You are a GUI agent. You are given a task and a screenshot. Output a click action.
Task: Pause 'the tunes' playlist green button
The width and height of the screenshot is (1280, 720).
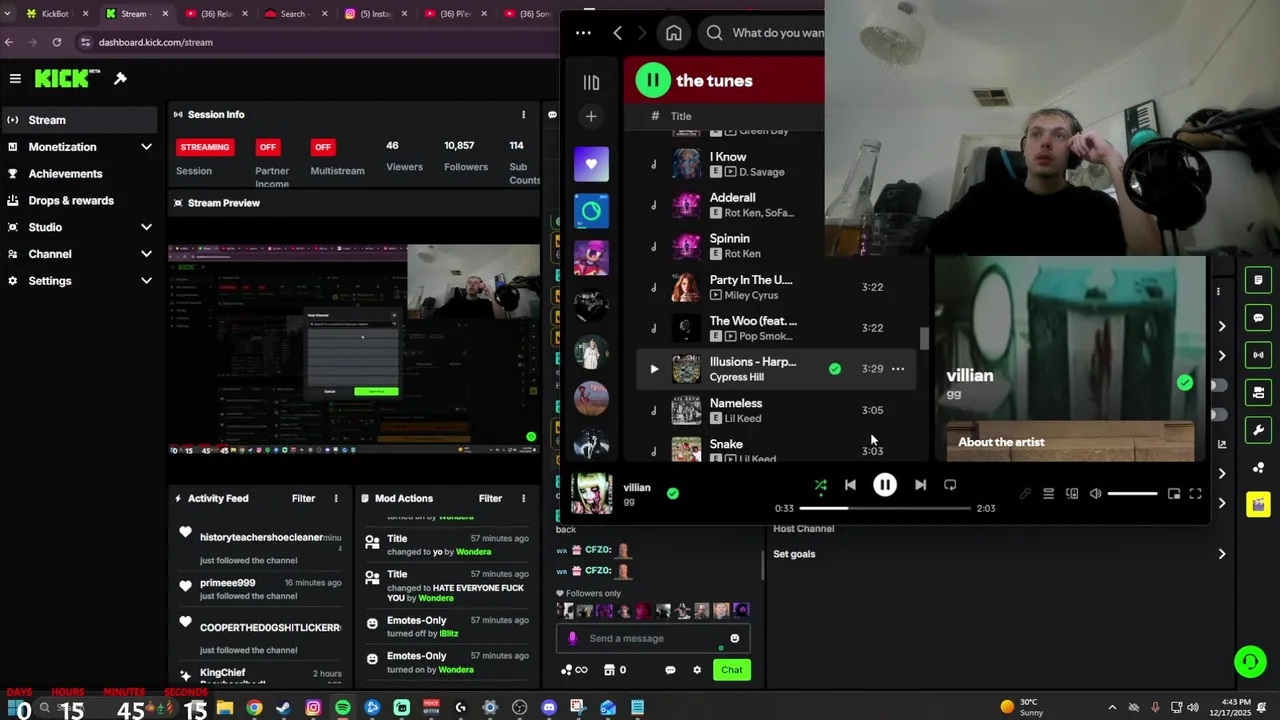653,80
